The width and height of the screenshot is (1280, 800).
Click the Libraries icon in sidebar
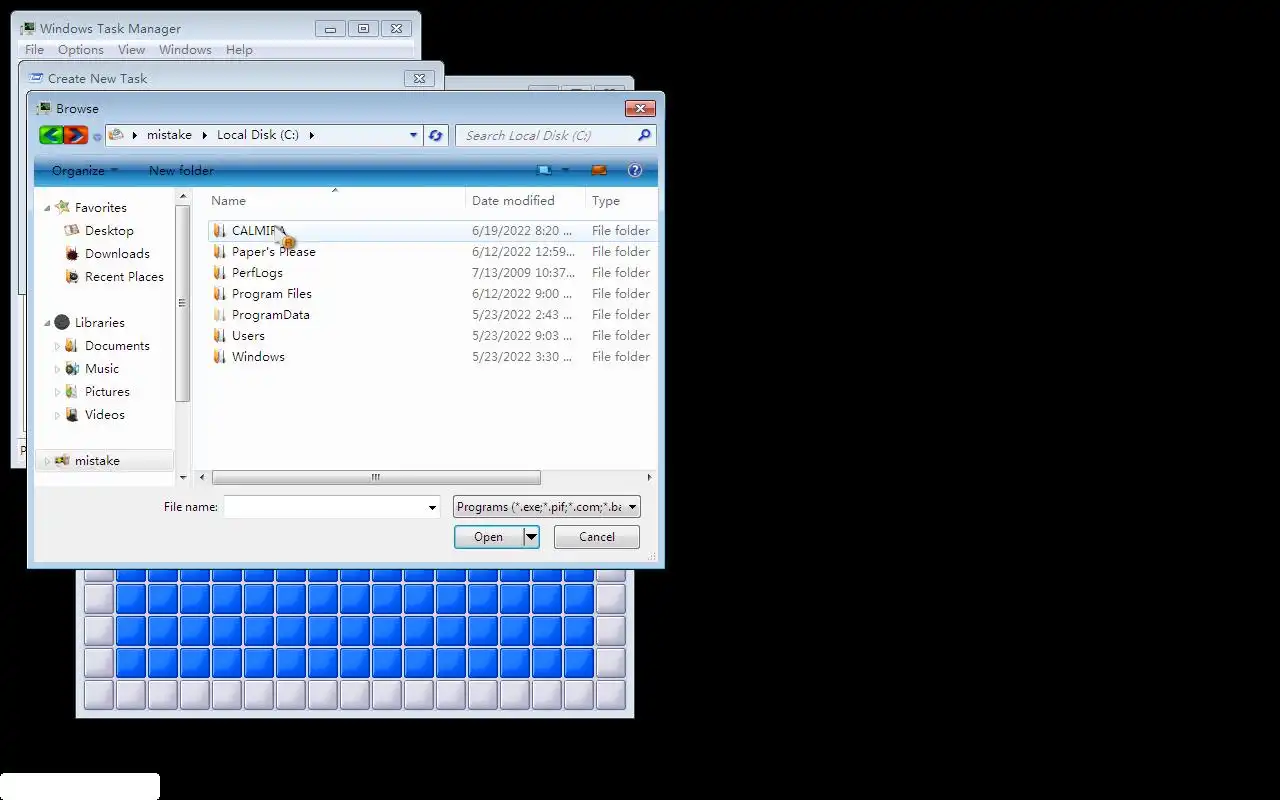pyautogui.click(x=62, y=322)
